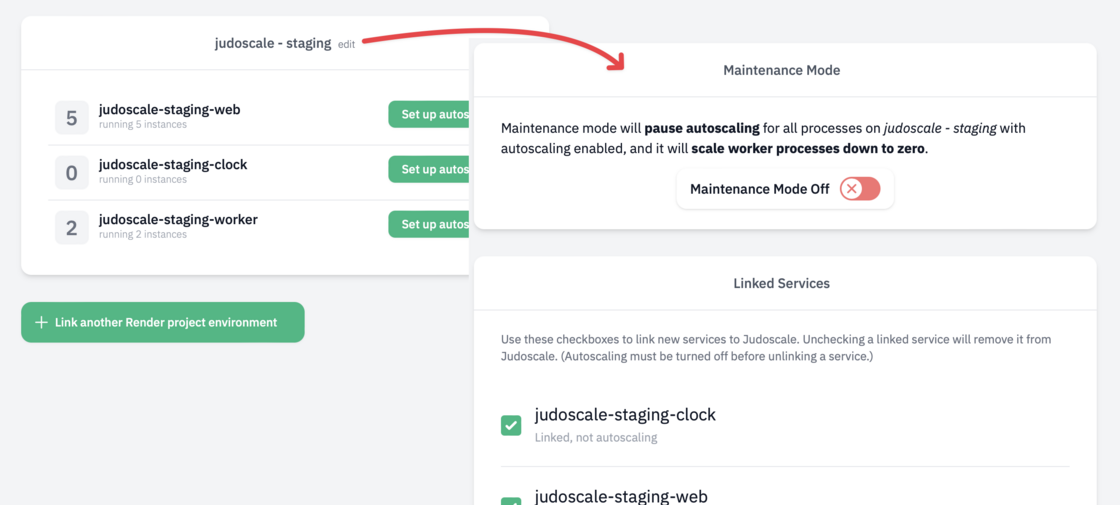Uncheck the judoscale-staging-web checkbox
The image size is (1120, 505).
click(x=511, y=501)
